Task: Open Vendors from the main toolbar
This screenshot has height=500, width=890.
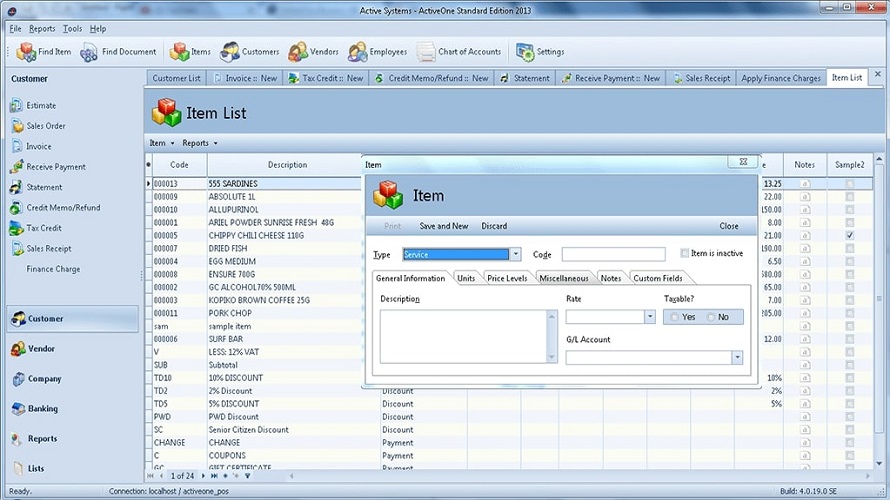Action: [313, 52]
